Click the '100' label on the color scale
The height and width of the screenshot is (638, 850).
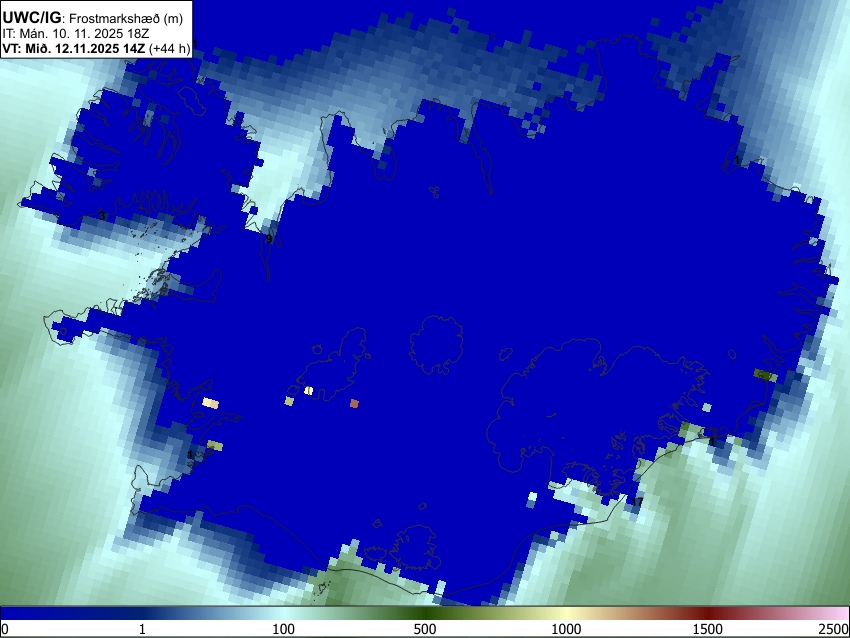pyautogui.click(x=284, y=629)
